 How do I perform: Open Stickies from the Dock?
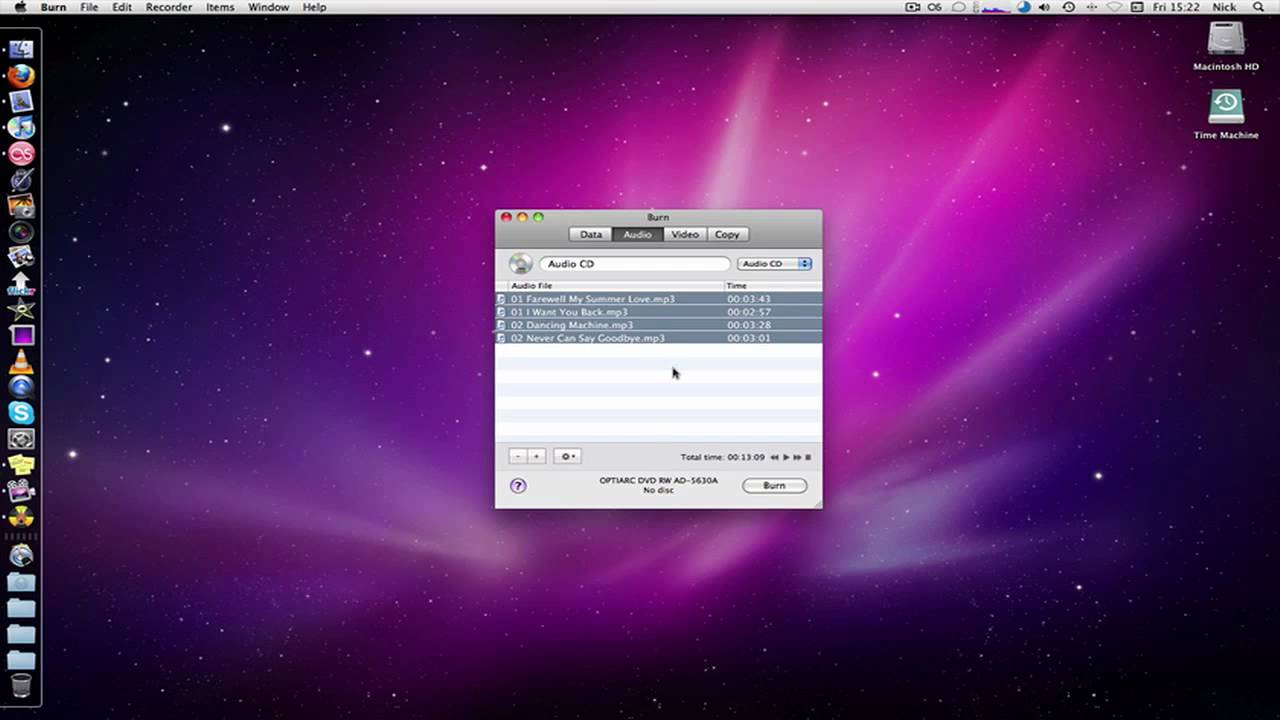click(x=21, y=465)
